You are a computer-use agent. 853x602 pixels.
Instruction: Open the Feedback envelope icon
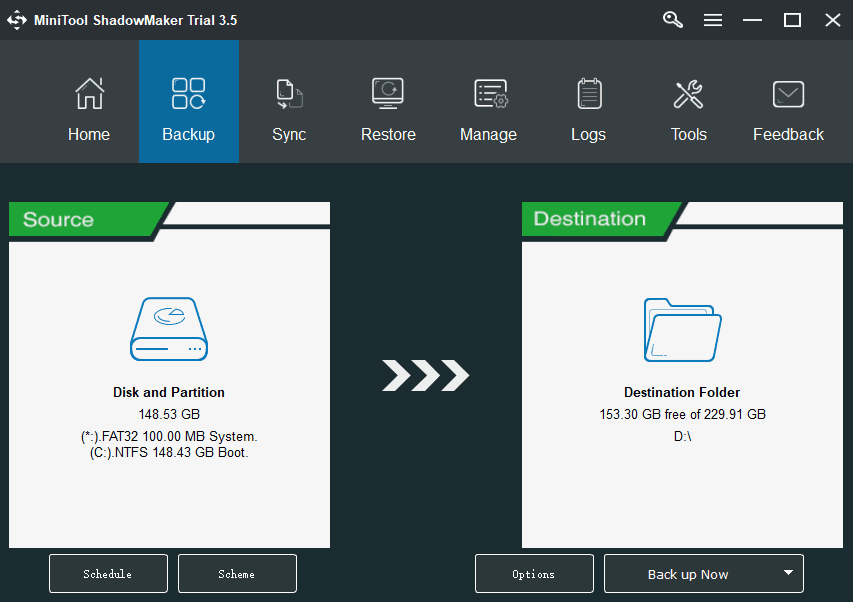pos(789,94)
